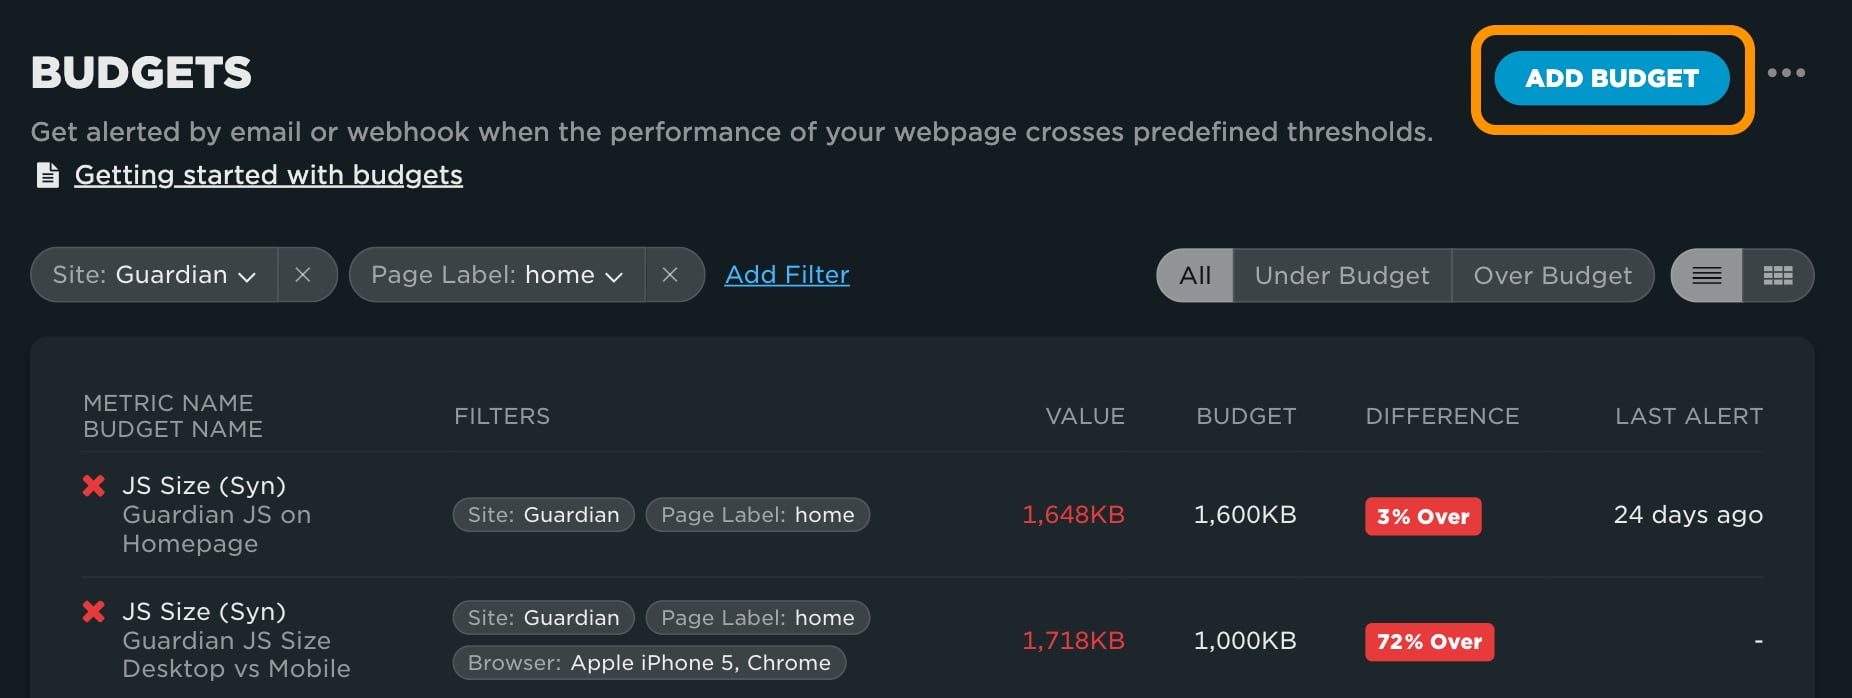Filter to Under Budget items
Viewport: 1852px width, 698px height.
(x=1342, y=275)
